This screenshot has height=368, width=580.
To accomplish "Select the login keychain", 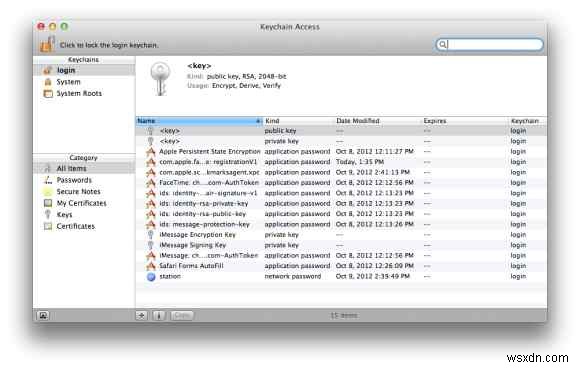I will click(x=84, y=70).
